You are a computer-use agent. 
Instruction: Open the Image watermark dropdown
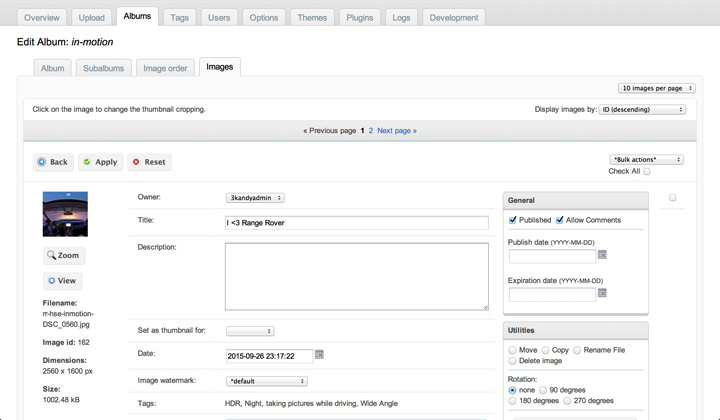click(266, 381)
